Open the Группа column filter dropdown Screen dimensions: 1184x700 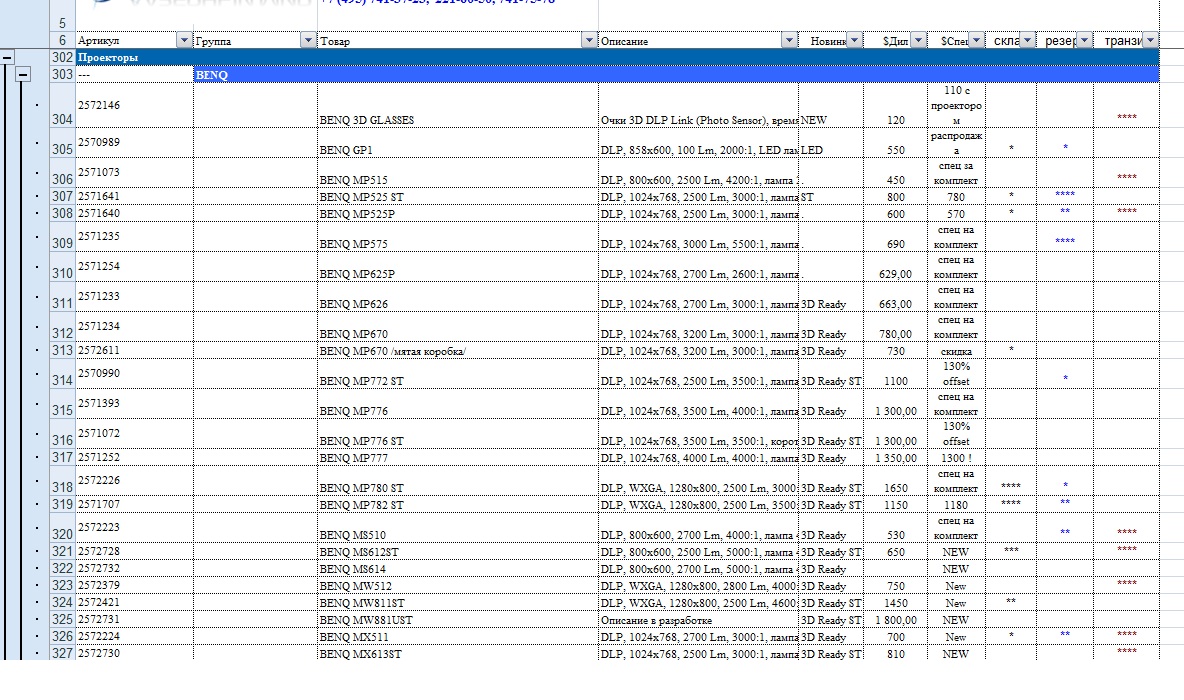pyautogui.click(x=307, y=40)
